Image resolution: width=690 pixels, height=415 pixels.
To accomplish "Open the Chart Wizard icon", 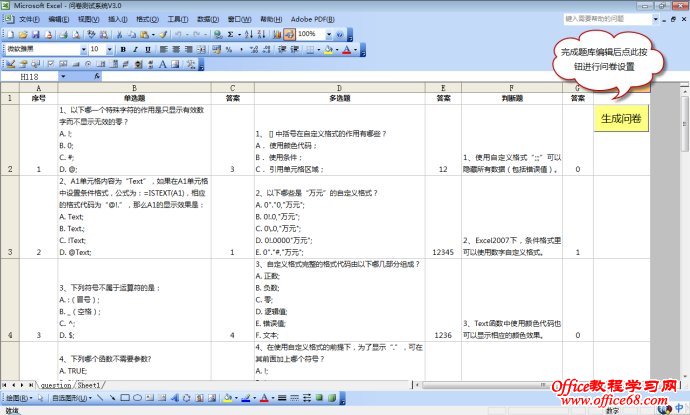I will click(277, 34).
